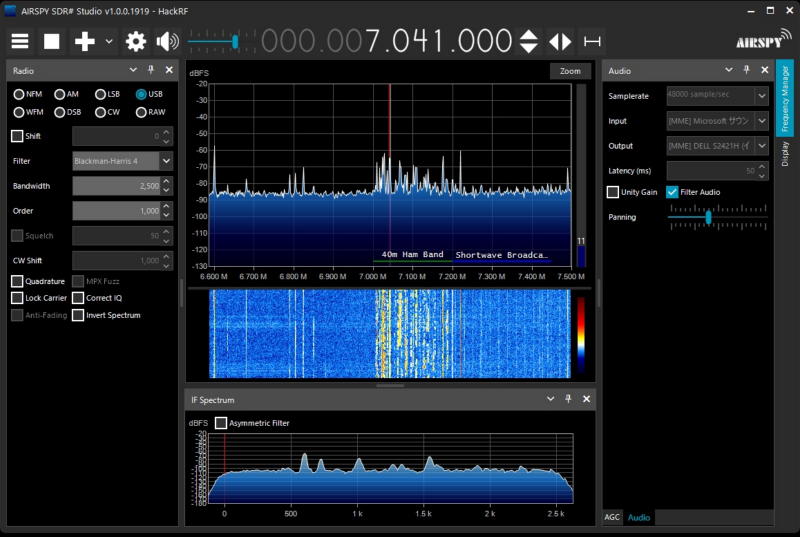Click Shortwave Broadcast band label
This screenshot has height=537, width=800.
(502, 255)
